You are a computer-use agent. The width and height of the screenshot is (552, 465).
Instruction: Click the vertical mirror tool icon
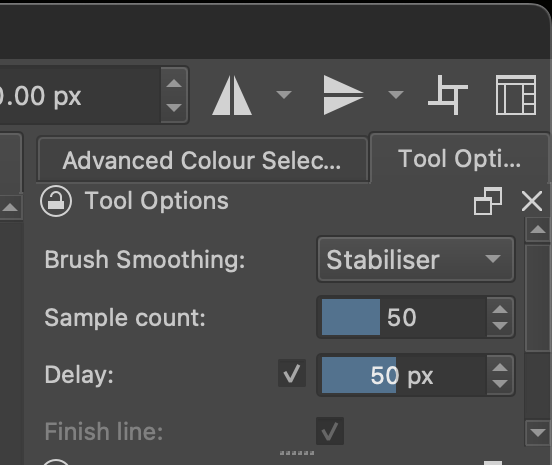pyautogui.click(x=343, y=95)
